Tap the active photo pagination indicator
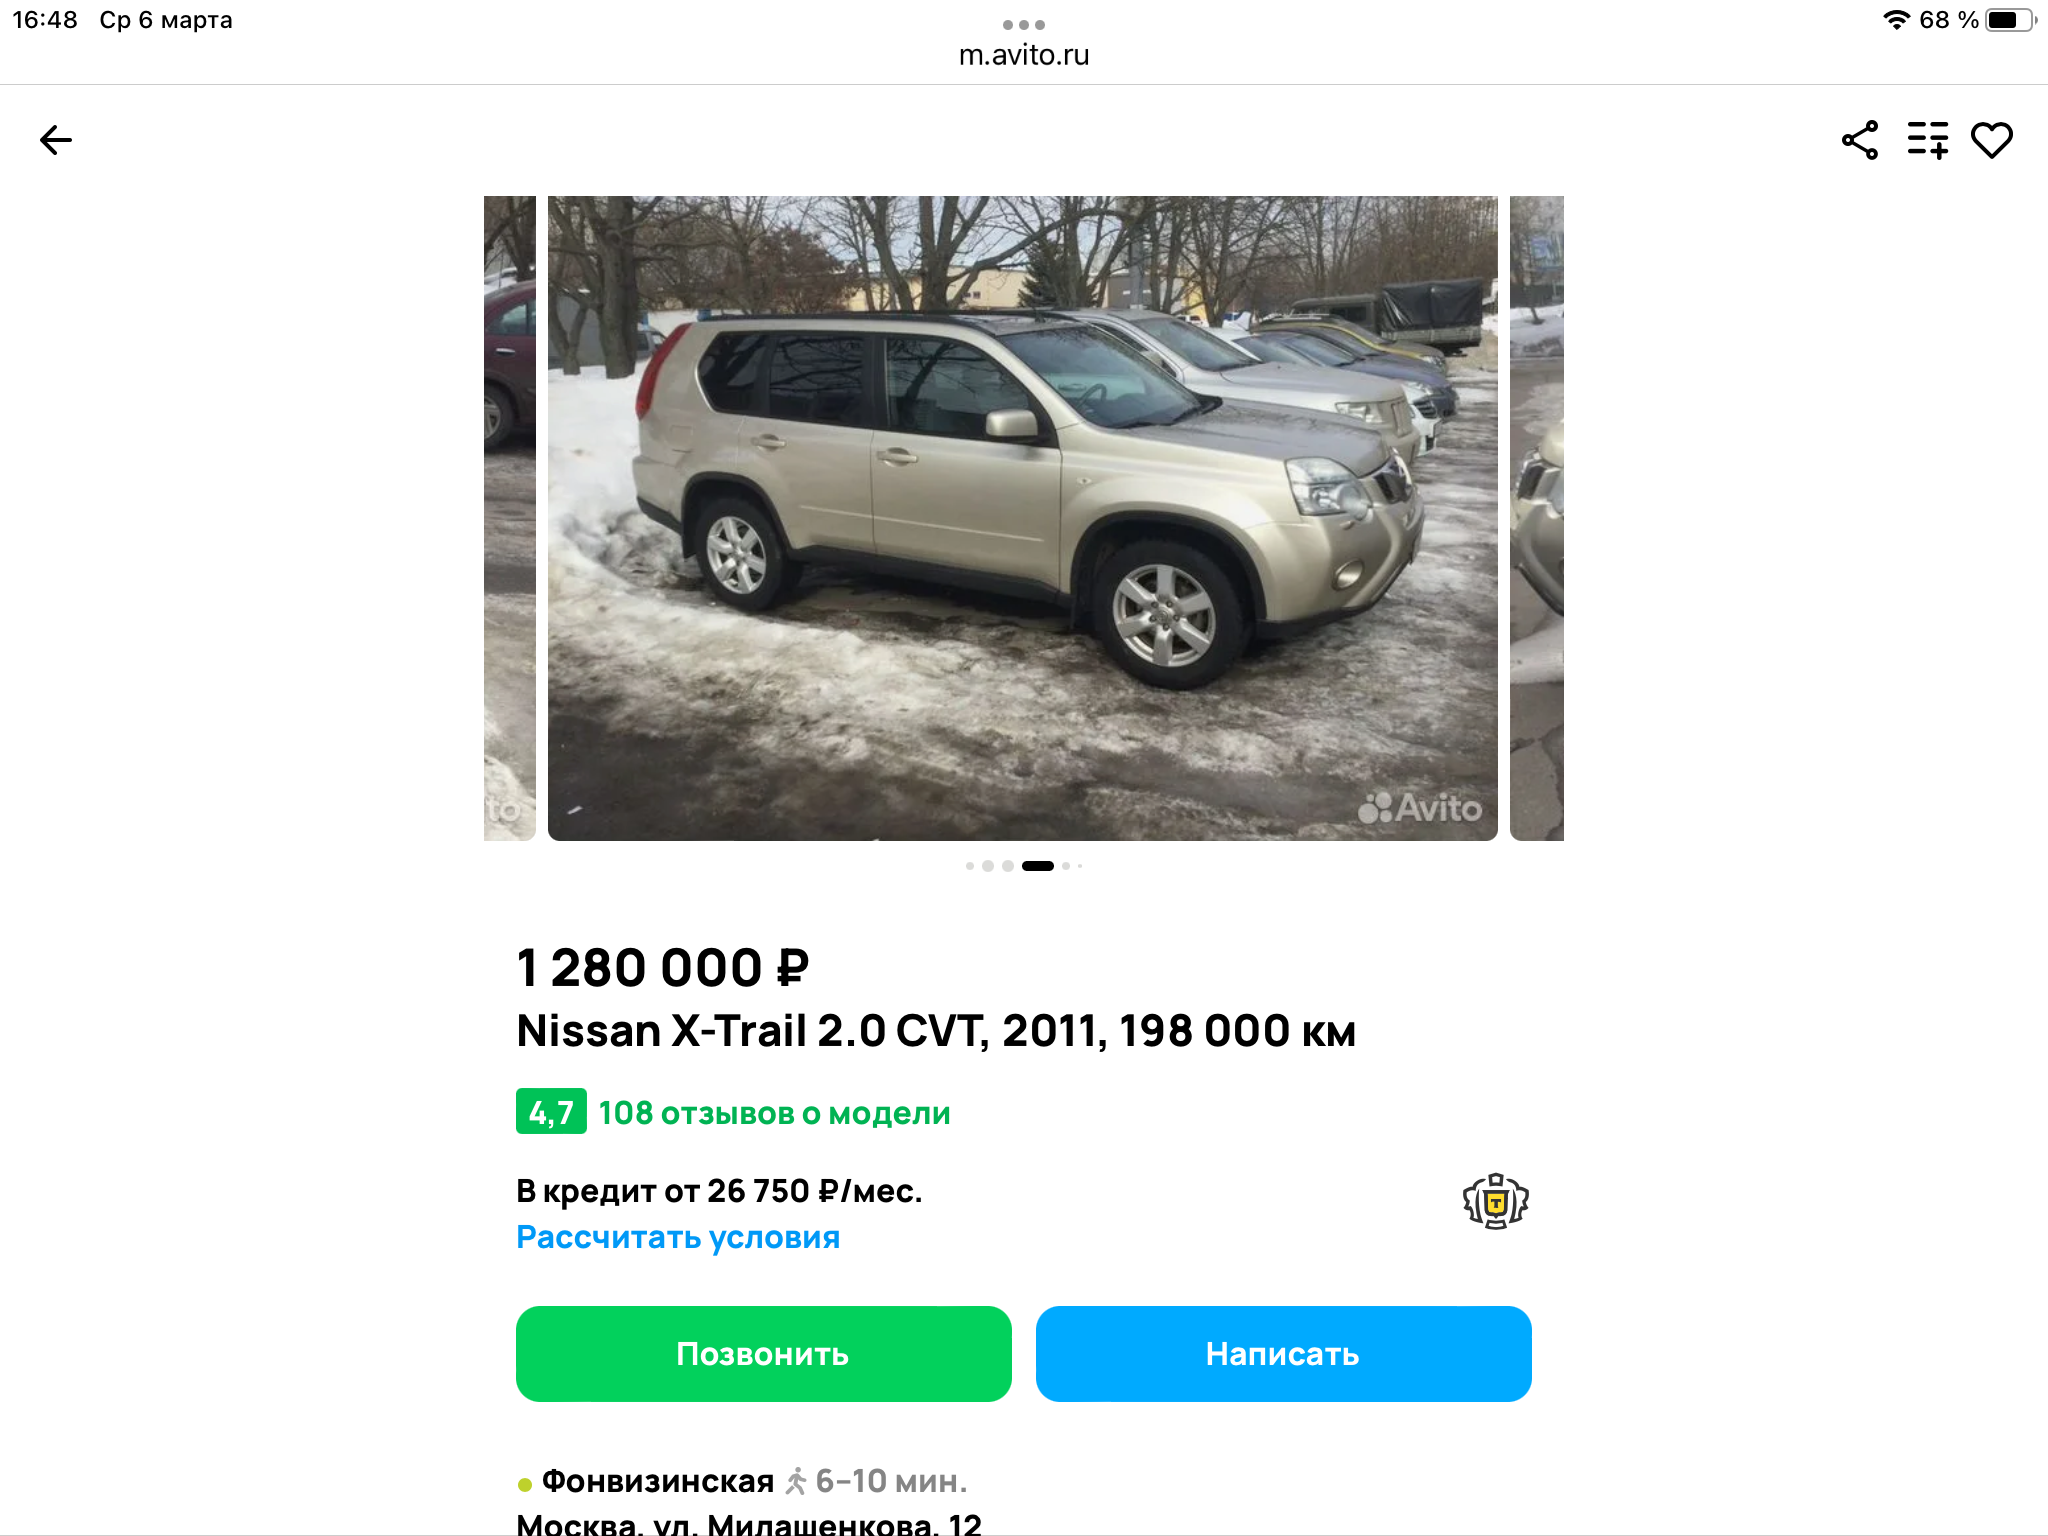 1038,866
